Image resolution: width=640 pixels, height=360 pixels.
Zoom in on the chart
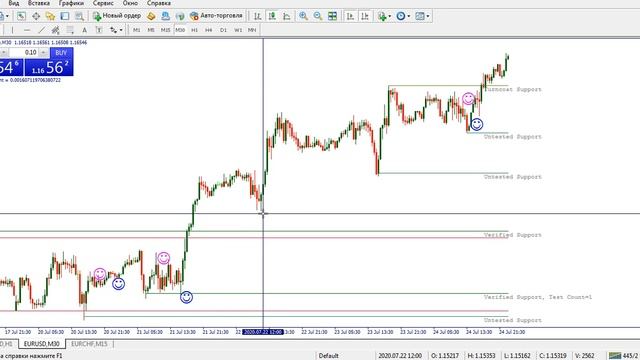point(303,16)
